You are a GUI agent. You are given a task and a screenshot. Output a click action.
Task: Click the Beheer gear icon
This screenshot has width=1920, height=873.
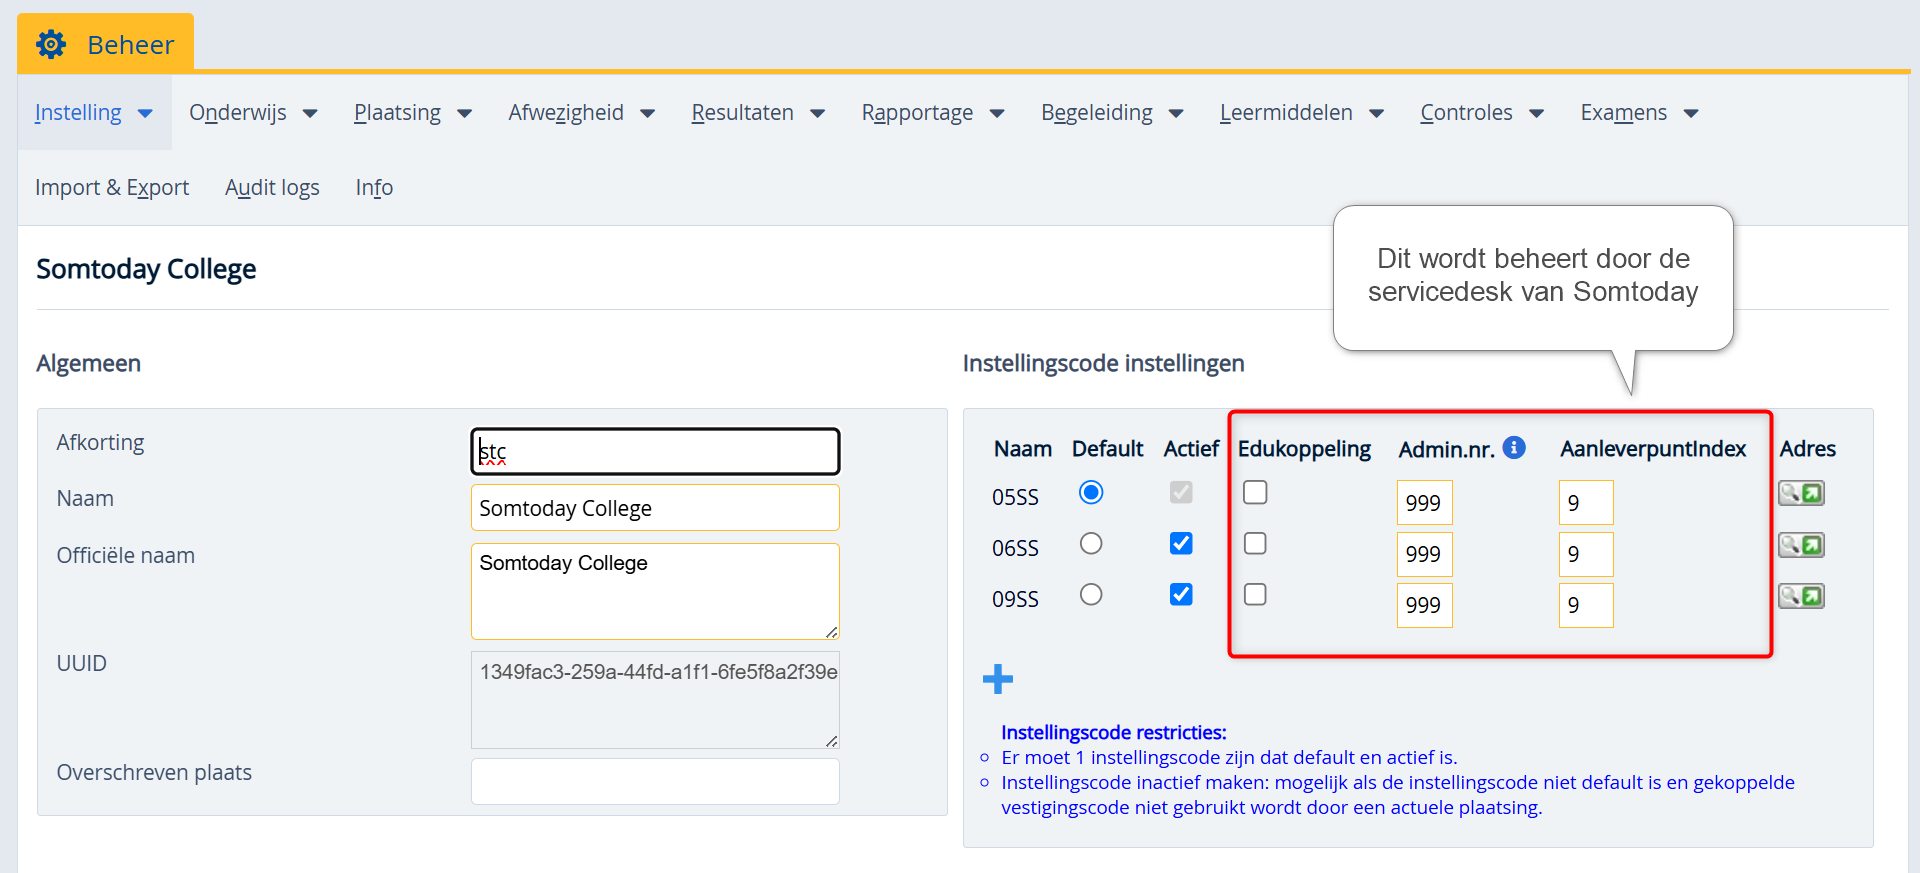click(51, 44)
